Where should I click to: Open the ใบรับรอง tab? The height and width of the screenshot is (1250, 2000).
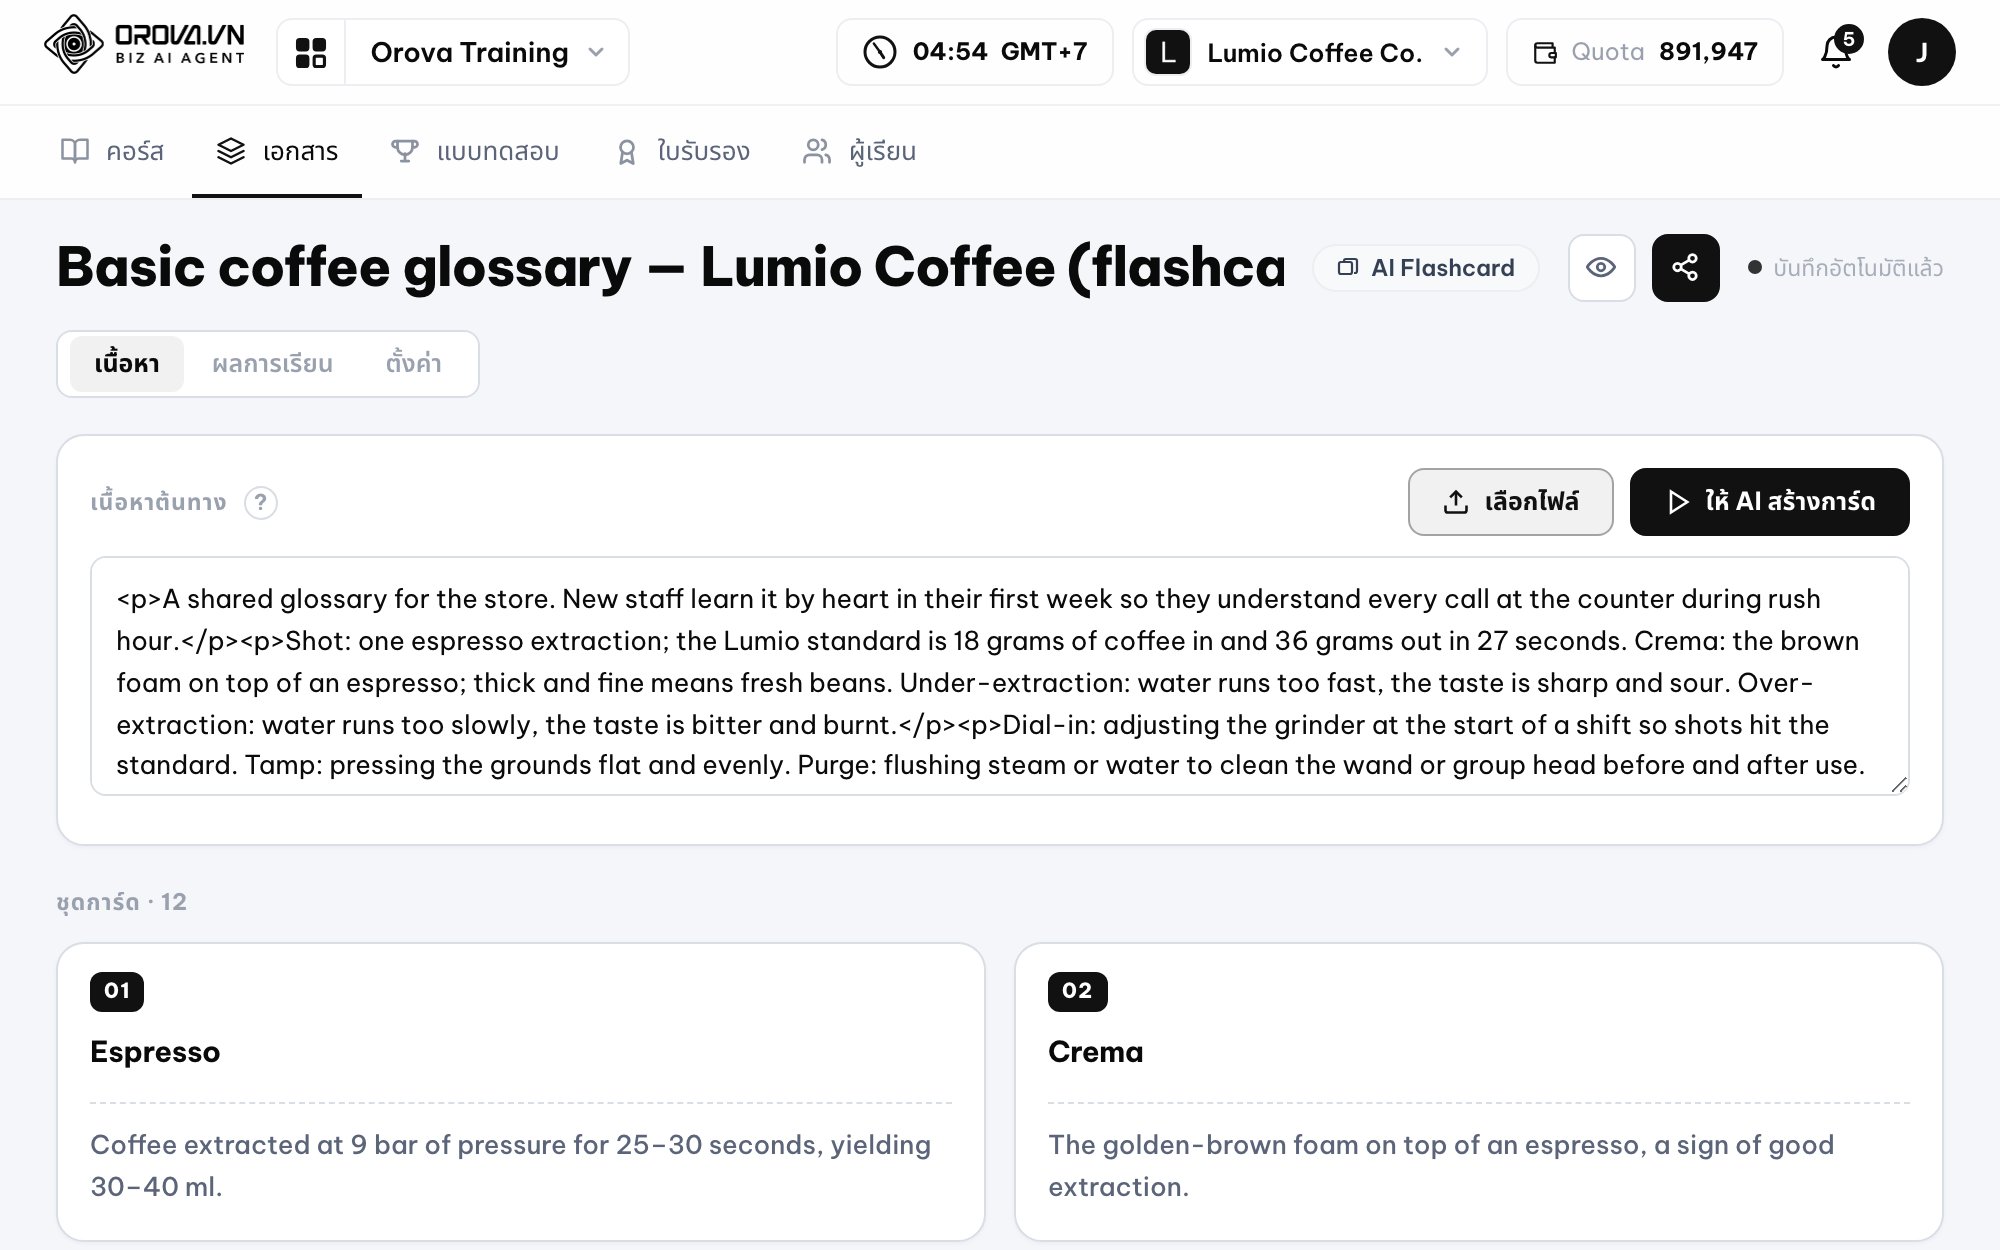(683, 152)
